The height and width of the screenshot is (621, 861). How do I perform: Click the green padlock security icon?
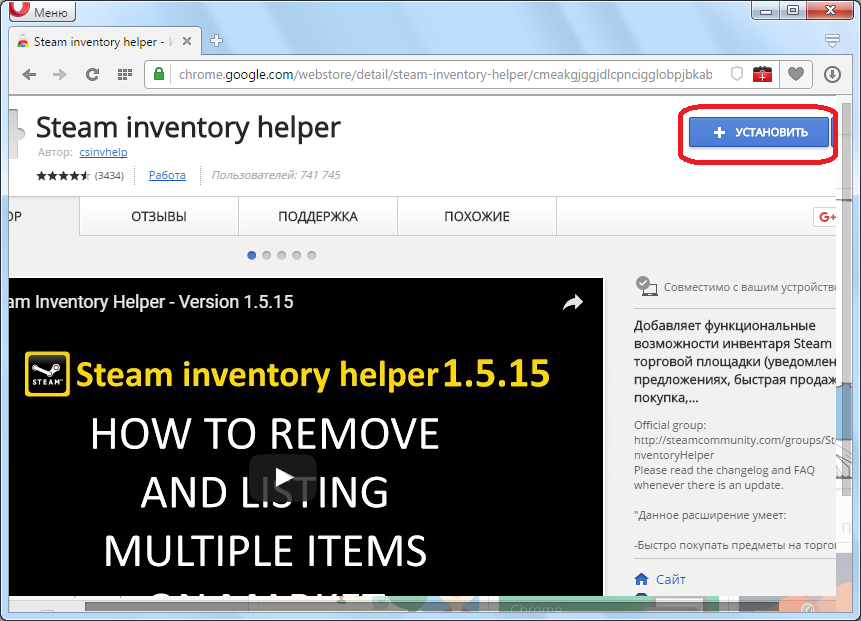tap(159, 74)
